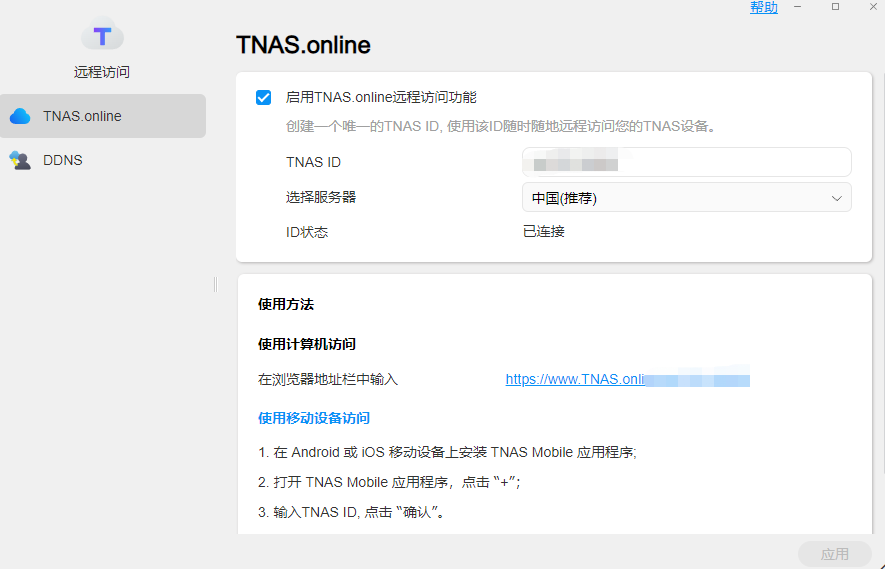Uncheck 启用TNAS.online远程访问功能 checkbox

click(x=264, y=98)
